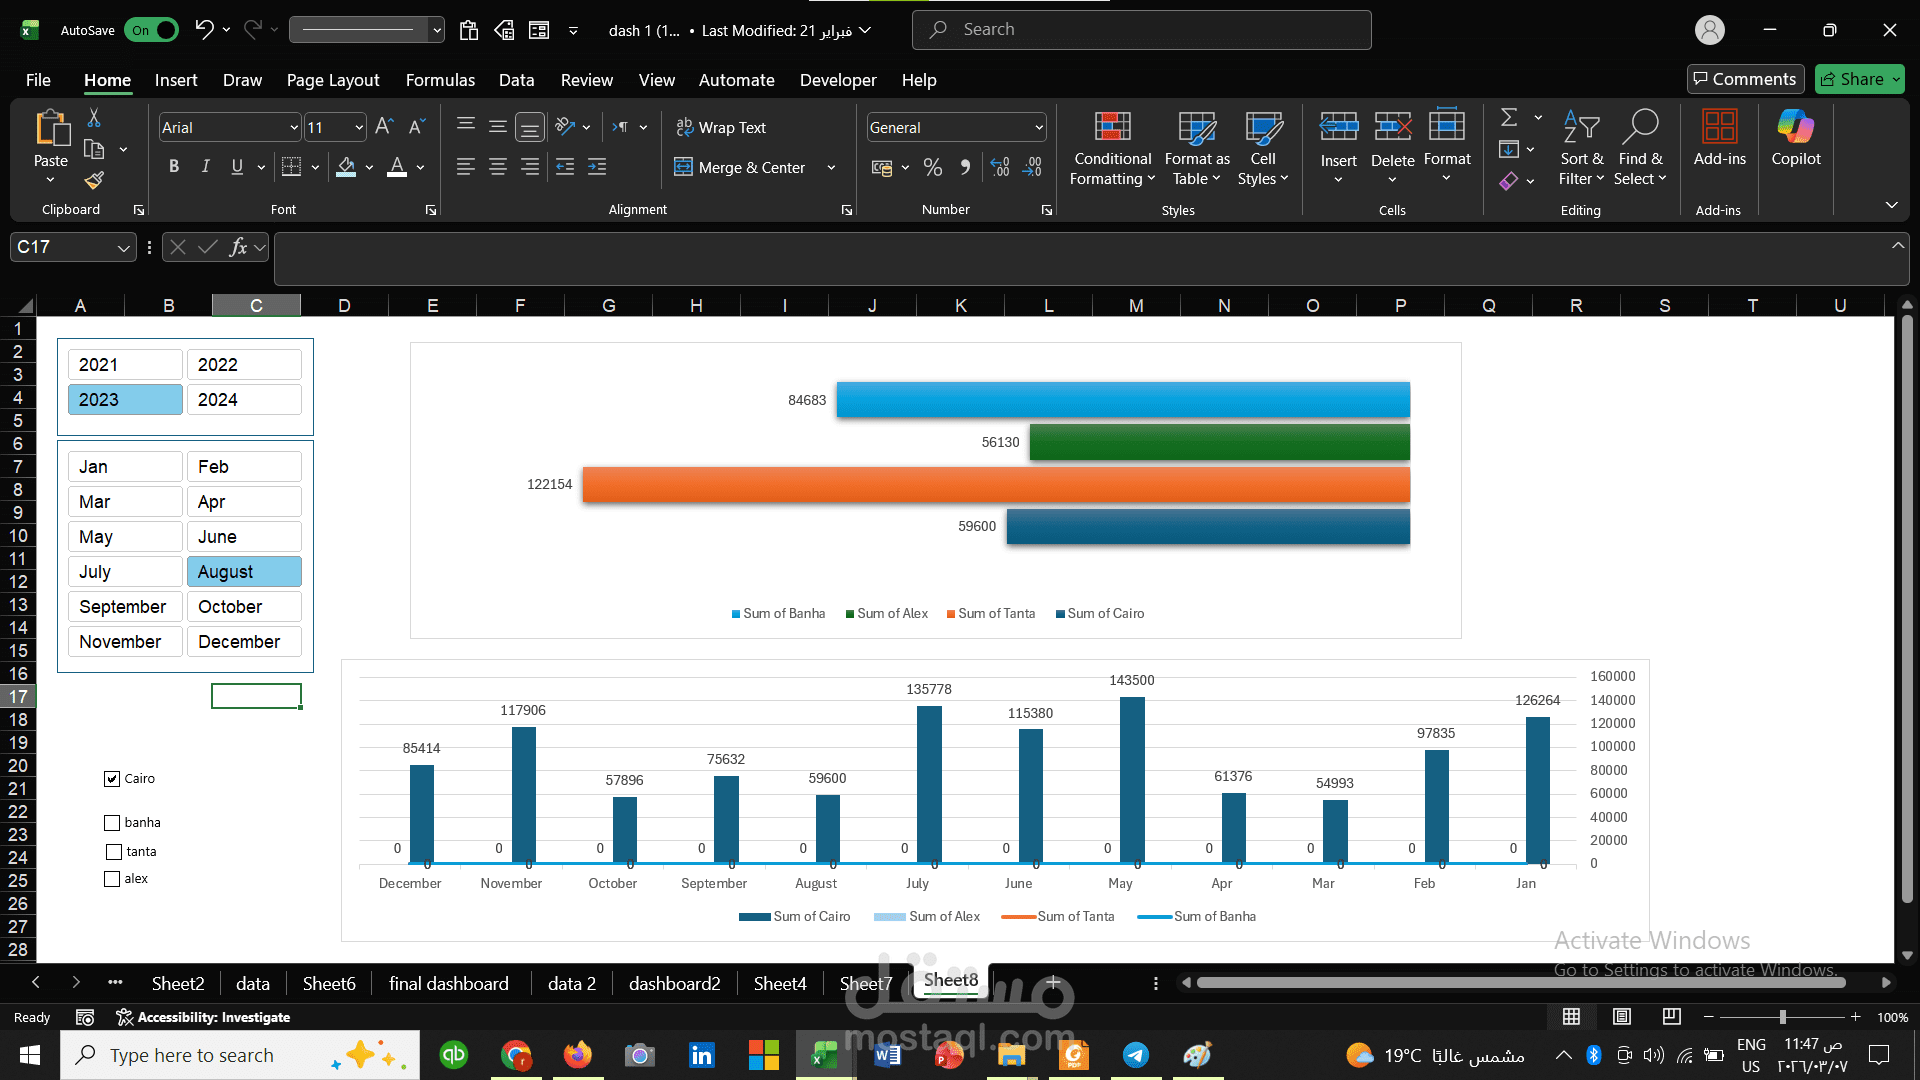This screenshot has height=1080, width=1920.
Task: Click the Format Painter brush icon
Action: (94, 180)
